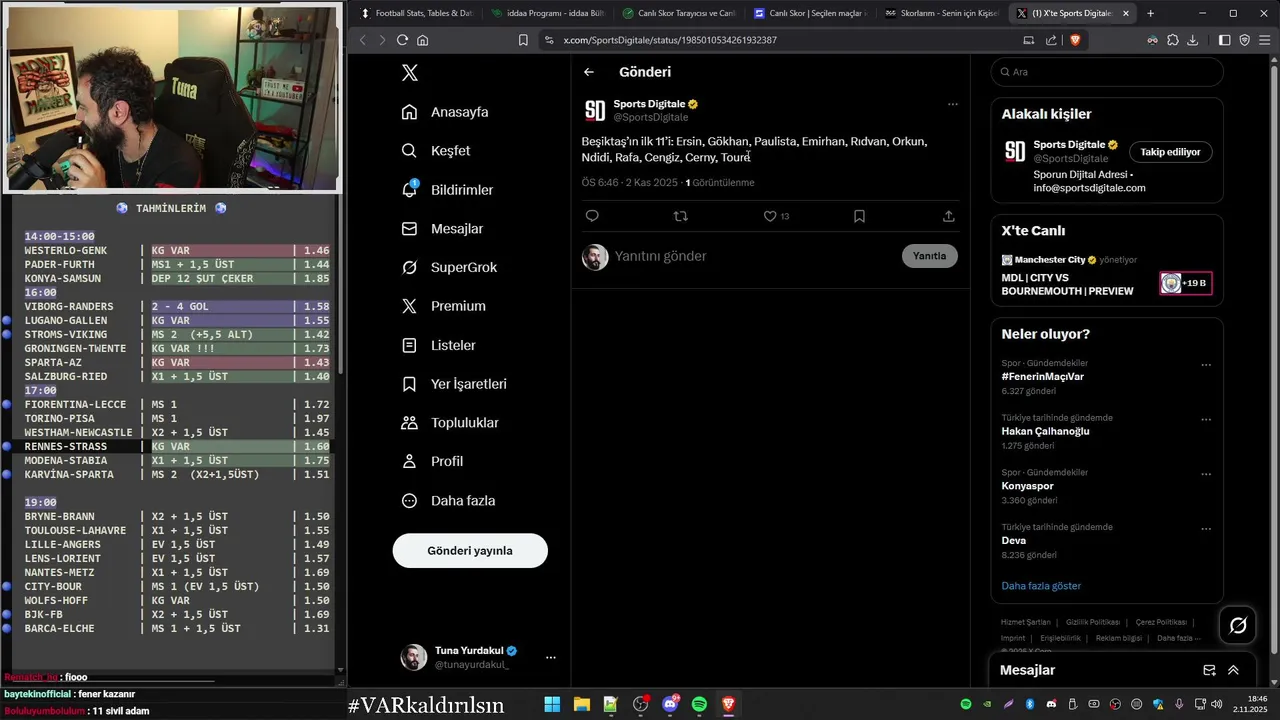Open the Sports Digitale post author name

tap(649, 104)
